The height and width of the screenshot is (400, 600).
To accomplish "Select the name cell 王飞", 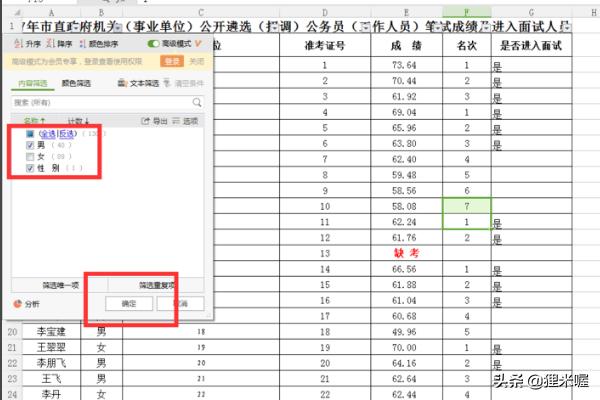I will click(51, 379).
